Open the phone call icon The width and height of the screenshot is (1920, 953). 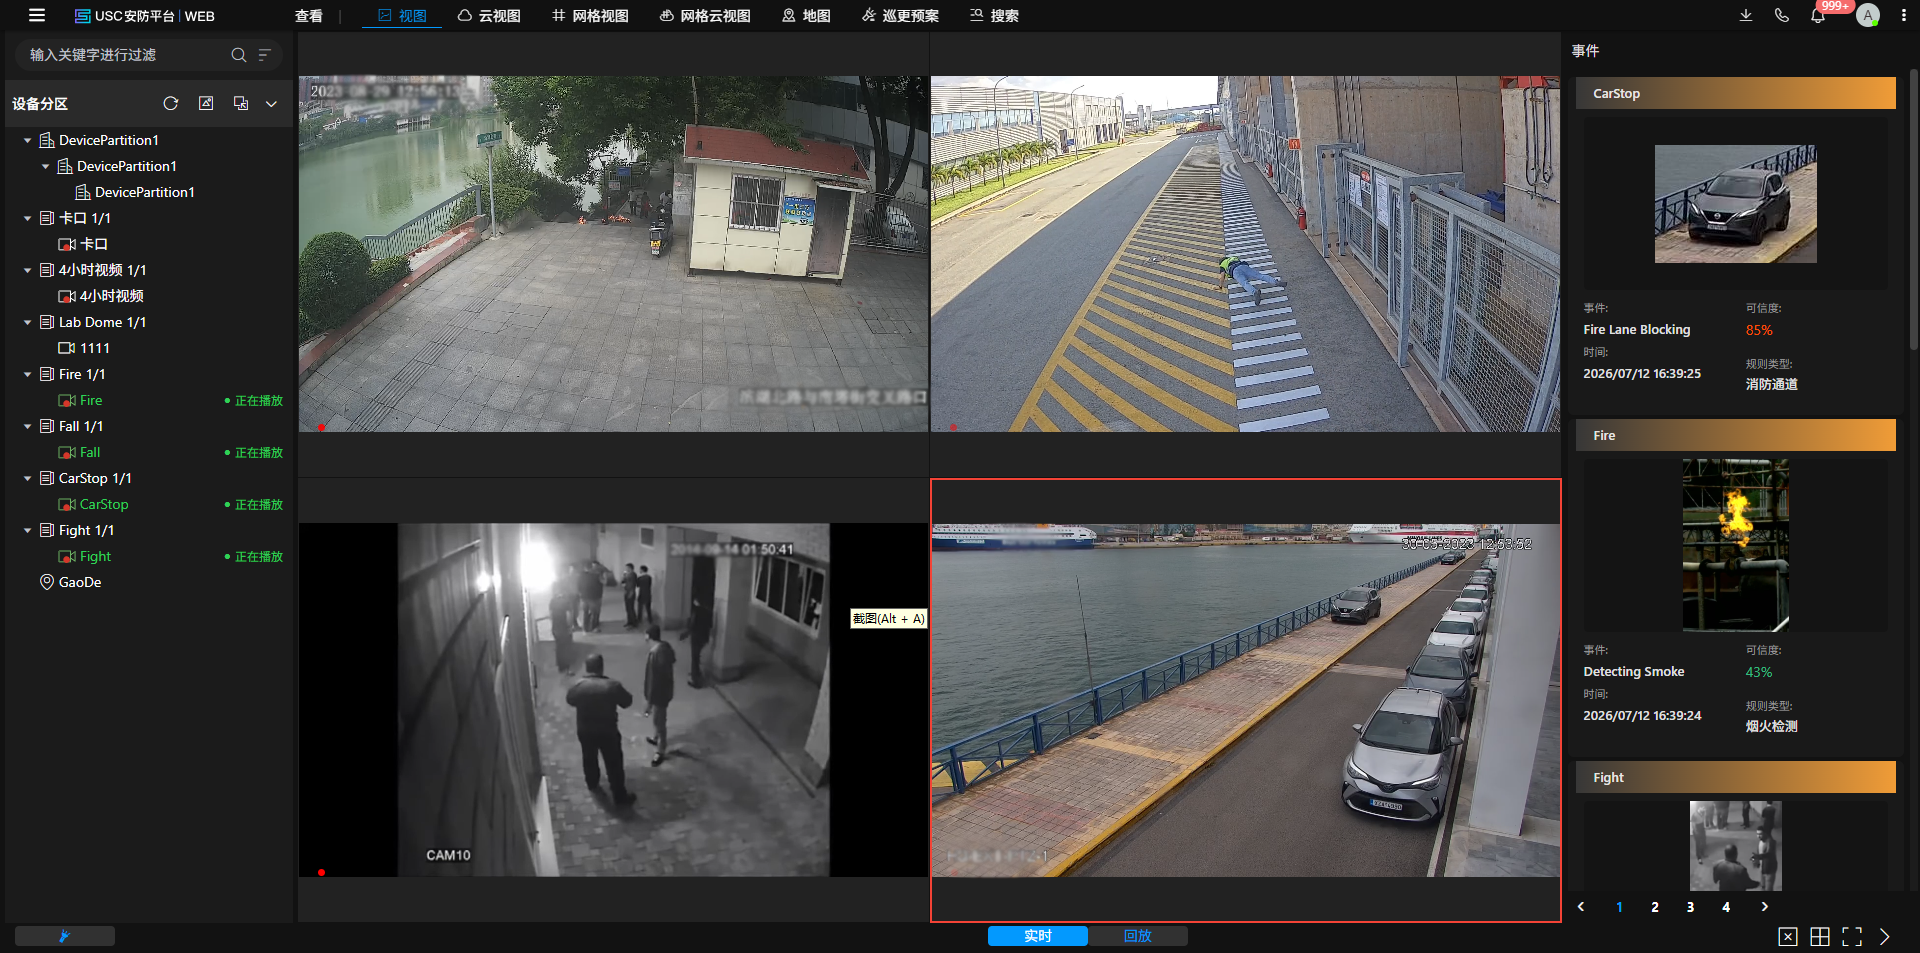[1782, 15]
